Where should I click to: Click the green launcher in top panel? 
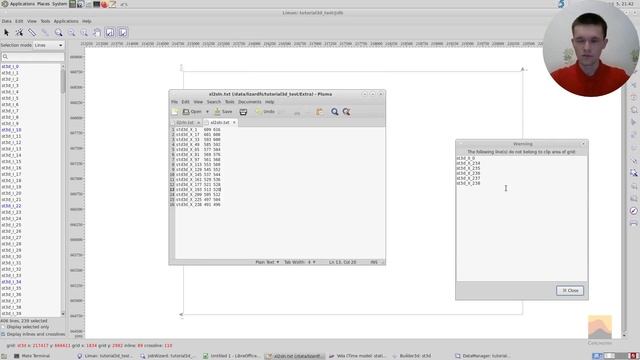pos(72,4)
